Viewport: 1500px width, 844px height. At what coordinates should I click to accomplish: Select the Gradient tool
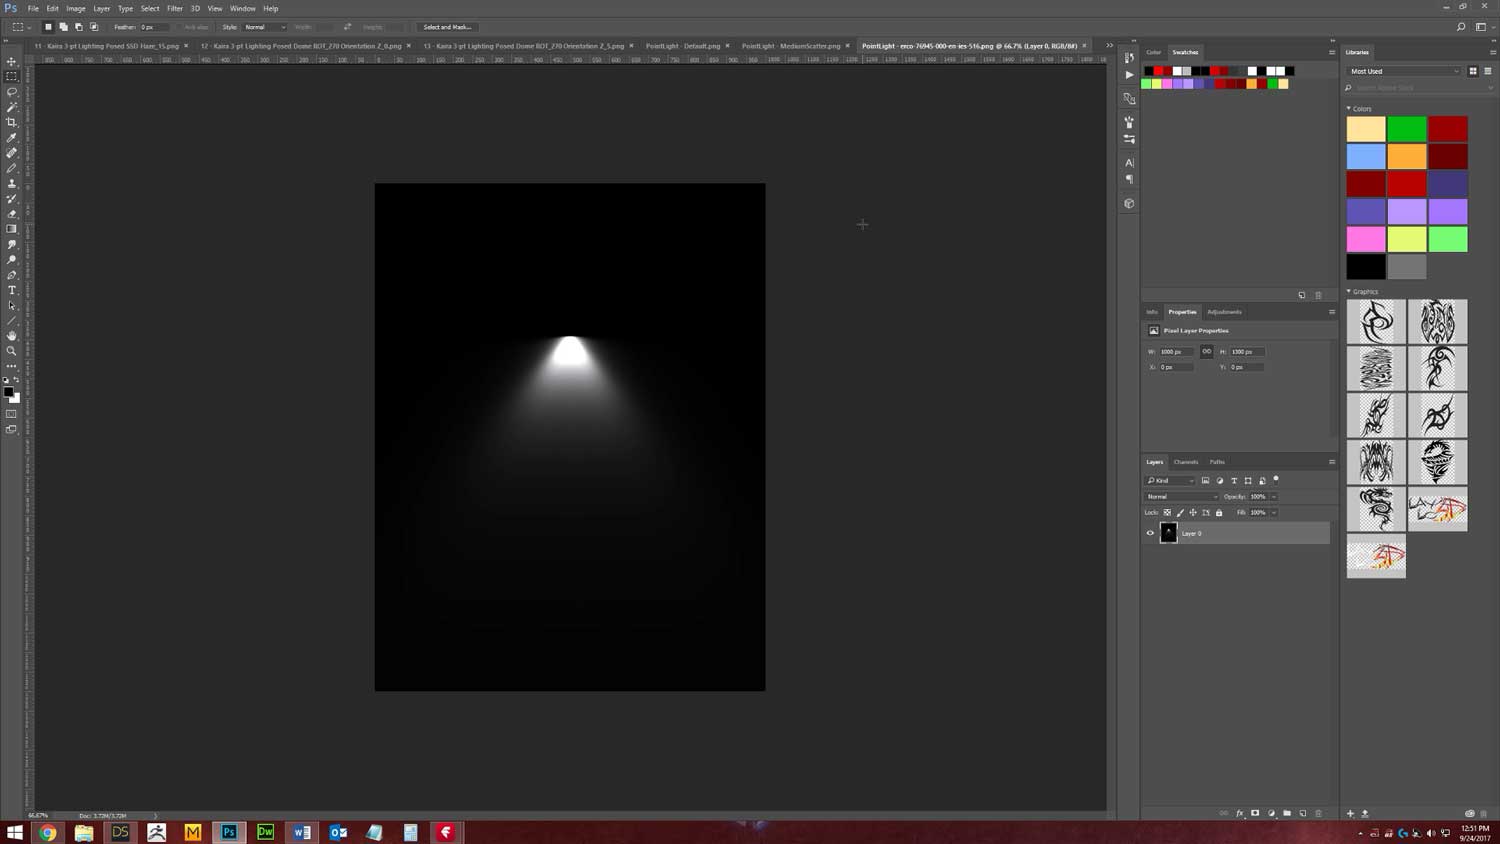point(12,229)
